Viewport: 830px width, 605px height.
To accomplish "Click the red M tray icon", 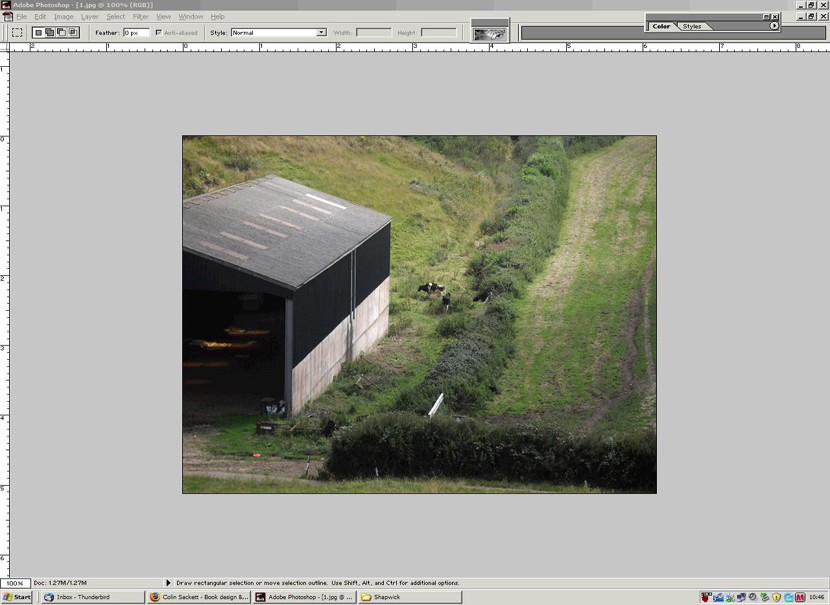I will (x=800, y=597).
